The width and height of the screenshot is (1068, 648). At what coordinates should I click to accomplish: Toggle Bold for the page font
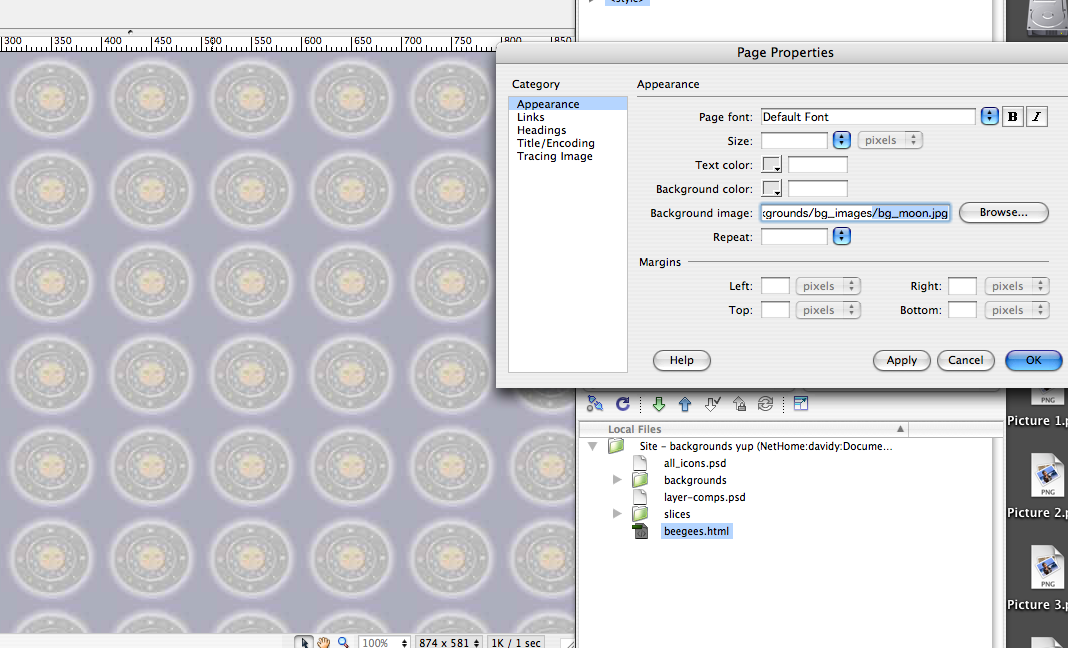pos(1013,117)
